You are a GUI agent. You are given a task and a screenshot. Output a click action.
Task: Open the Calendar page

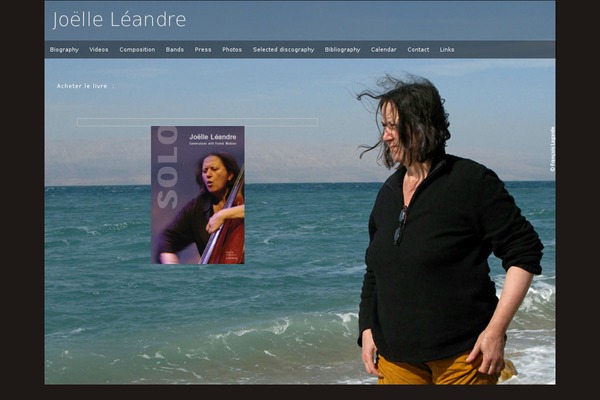[x=384, y=49]
